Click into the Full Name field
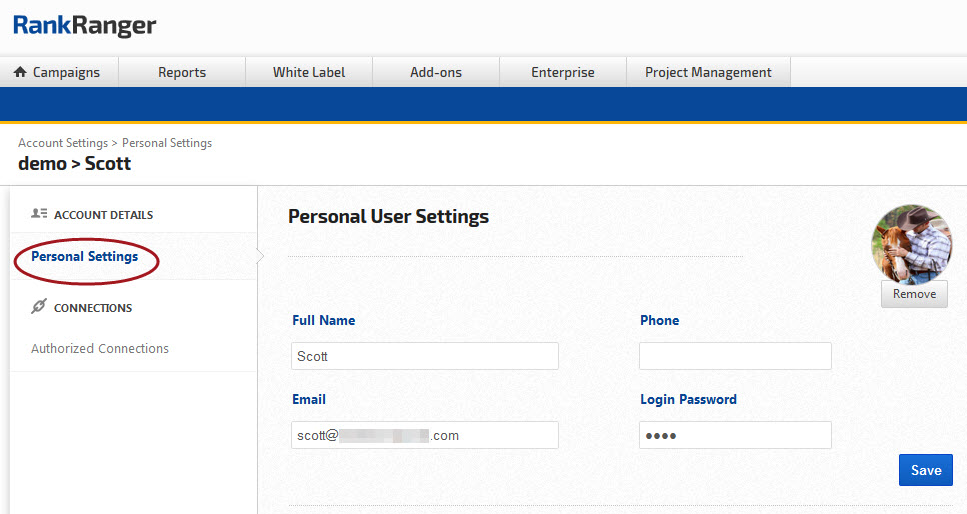The image size is (967, 514). pos(424,356)
